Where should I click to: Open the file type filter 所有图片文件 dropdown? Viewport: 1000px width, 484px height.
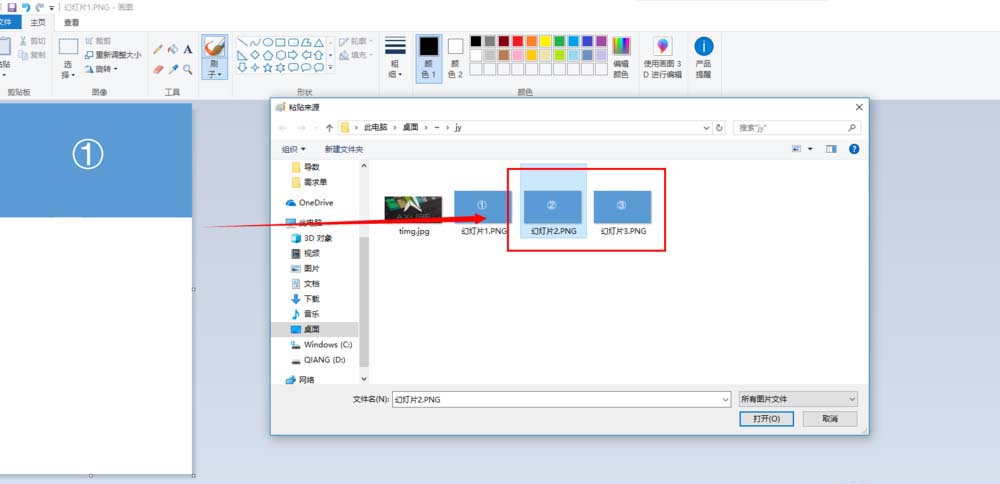[798, 399]
